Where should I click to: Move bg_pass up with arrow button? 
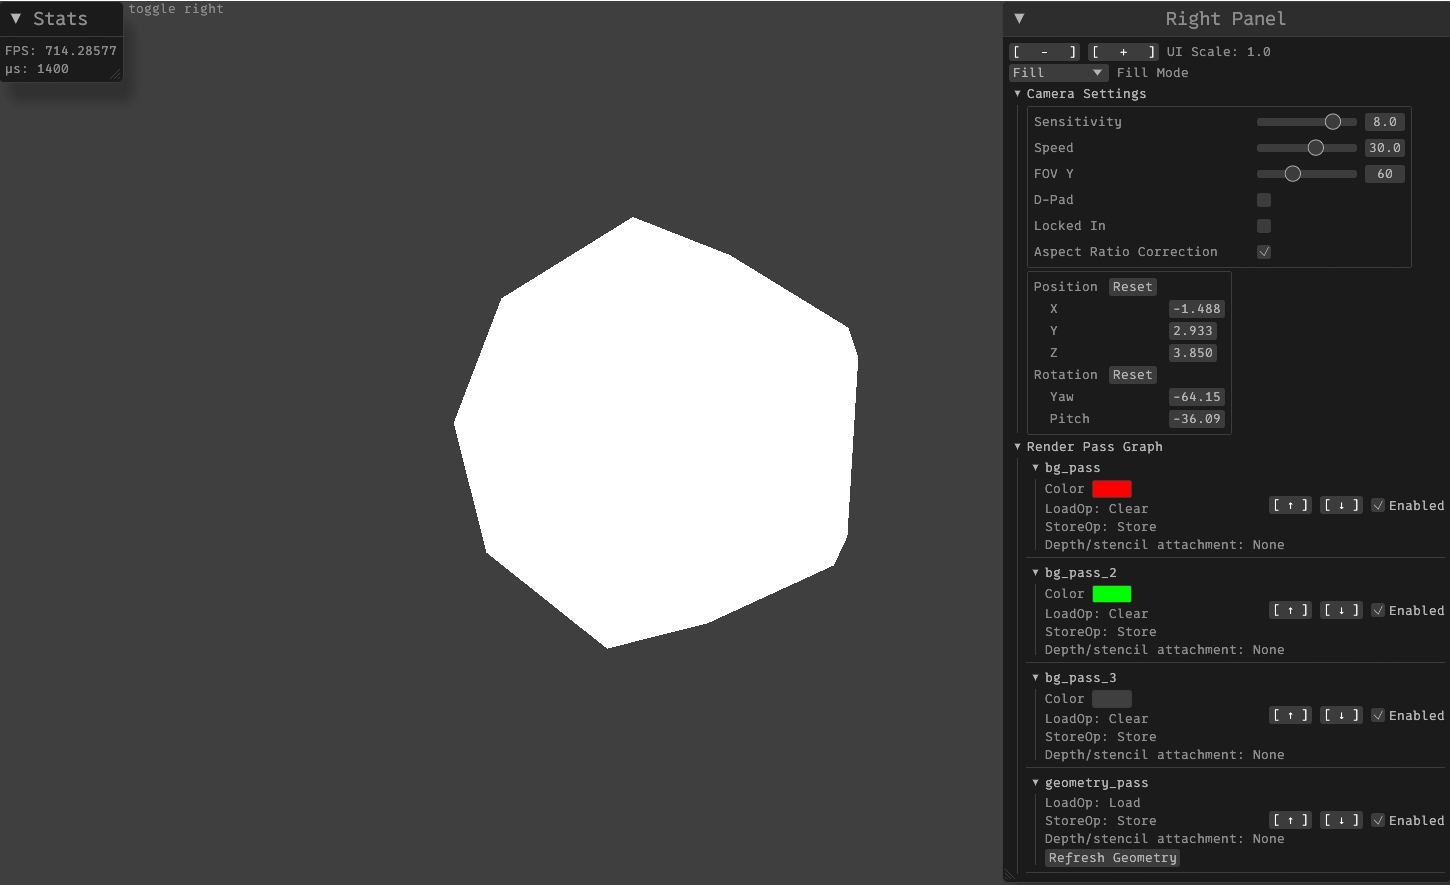click(x=1291, y=506)
